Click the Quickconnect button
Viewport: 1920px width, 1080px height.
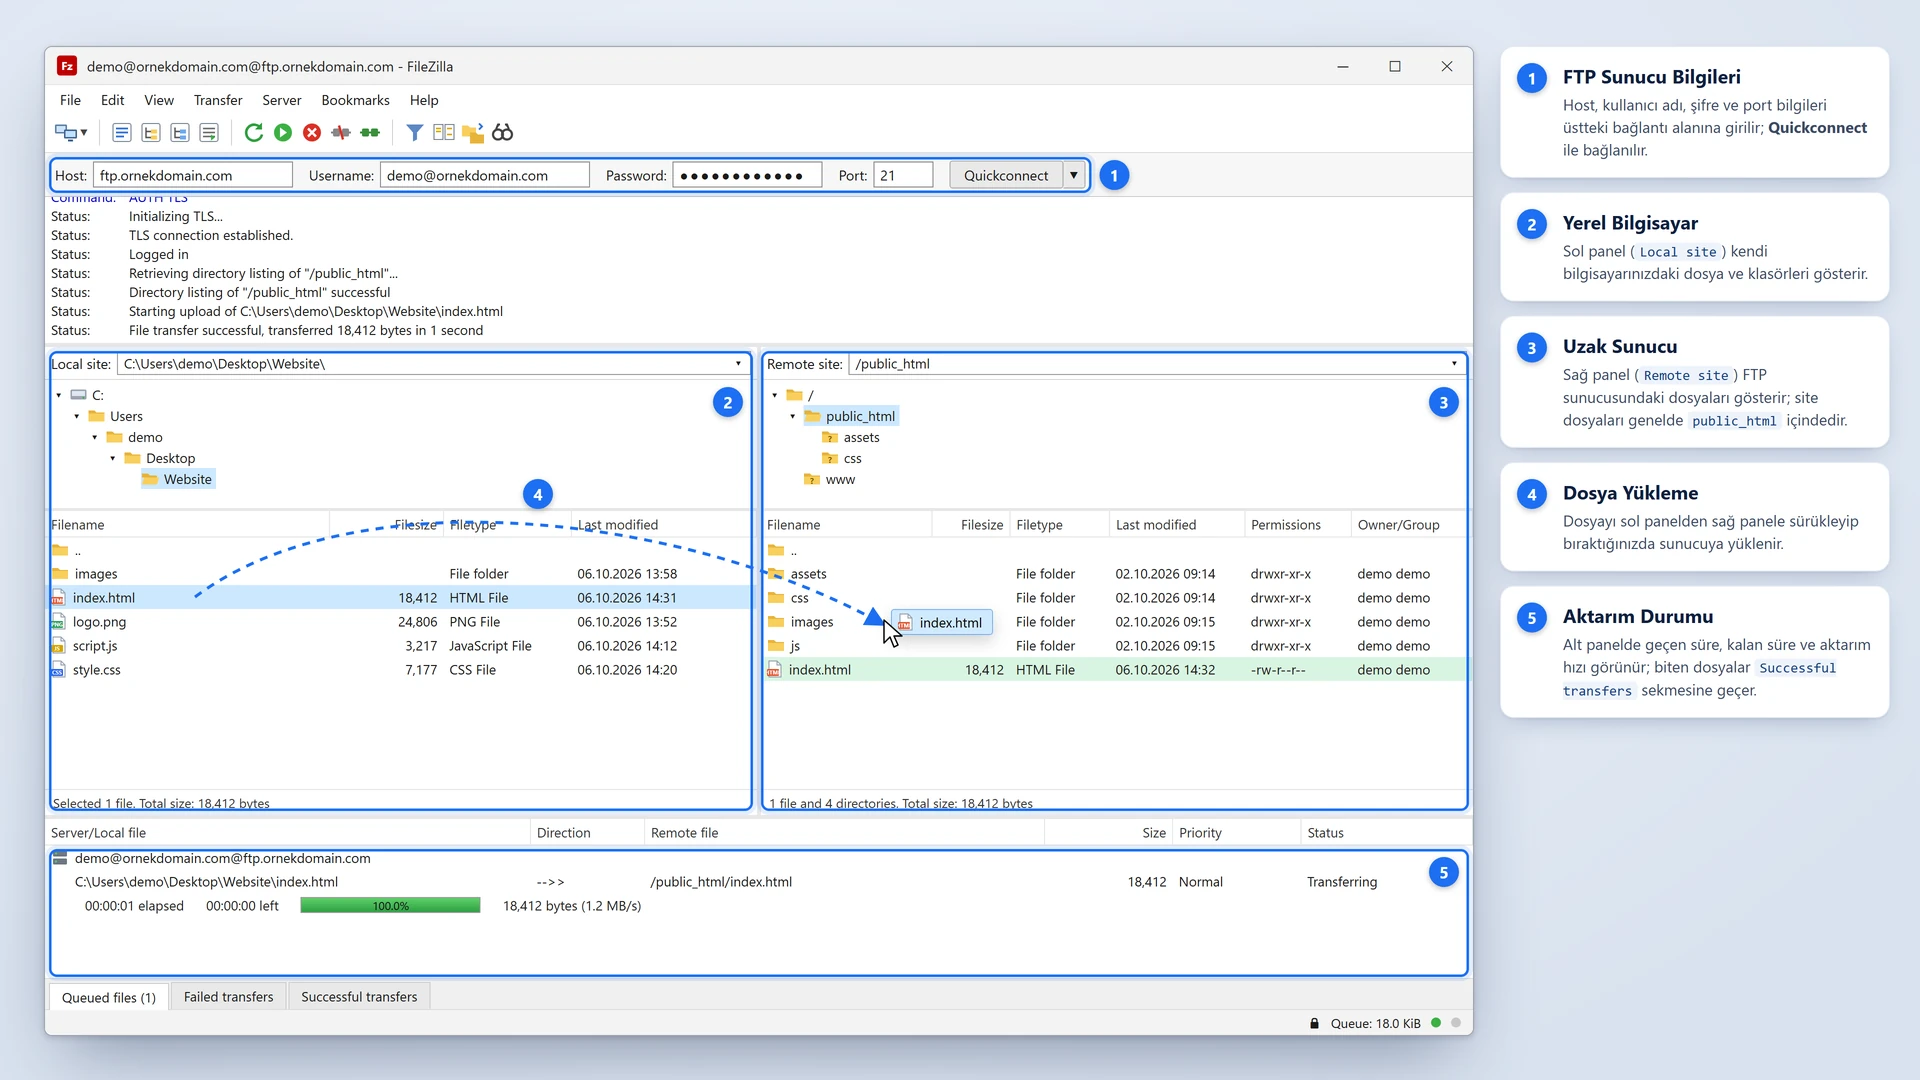click(1006, 175)
